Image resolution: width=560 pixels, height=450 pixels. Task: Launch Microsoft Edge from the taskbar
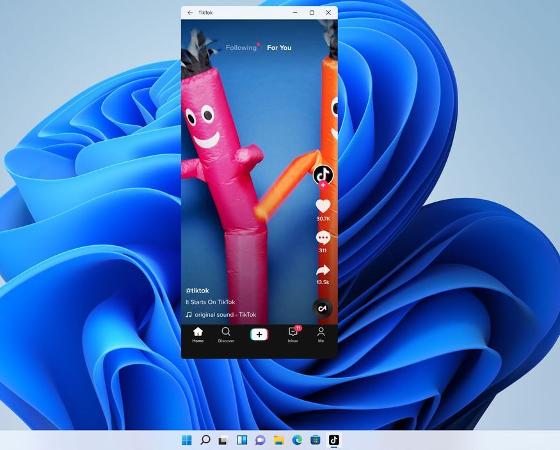point(297,440)
